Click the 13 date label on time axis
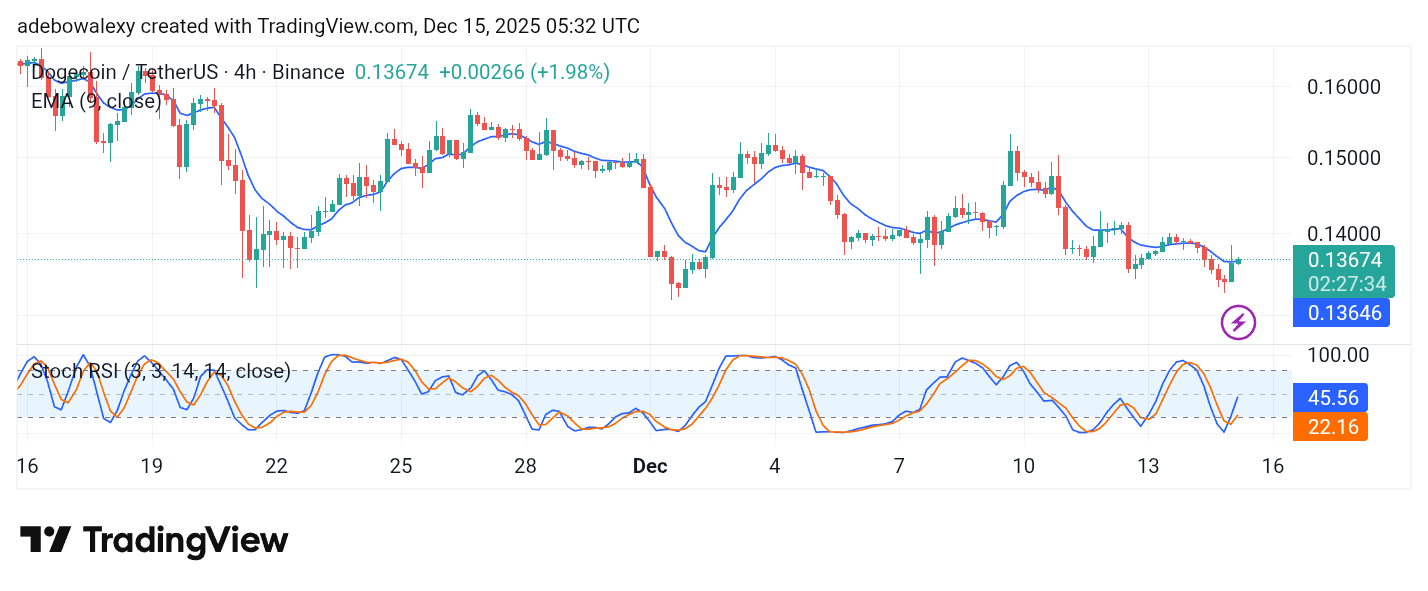1428x591 pixels. 1148,466
